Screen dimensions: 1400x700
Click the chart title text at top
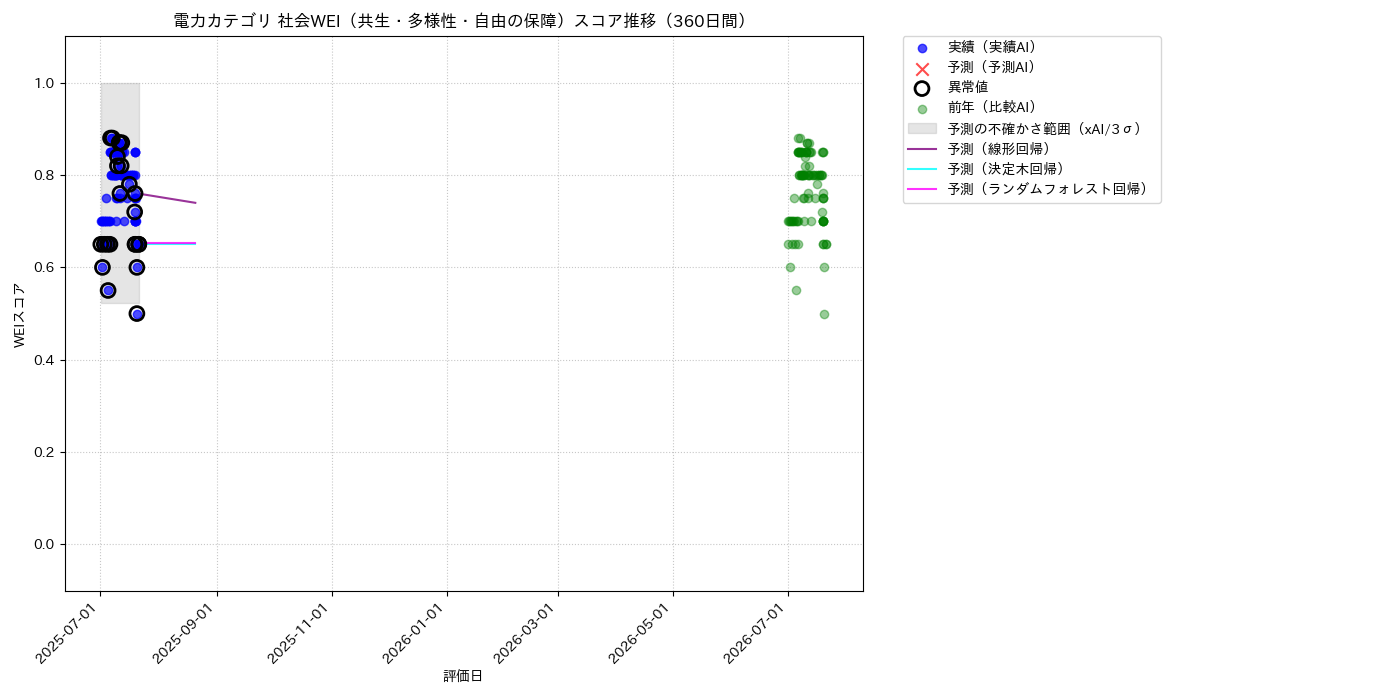point(464,21)
